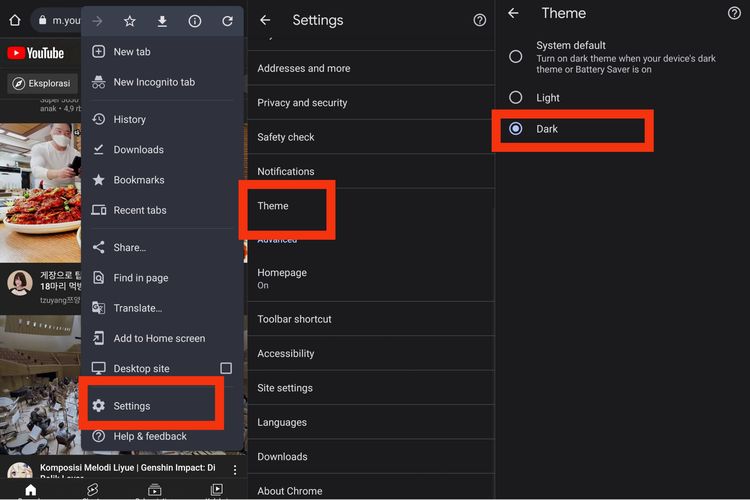Tap the Eksplorasi chip on YouTube
750x500 pixels.
pyautogui.click(x=42, y=83)
